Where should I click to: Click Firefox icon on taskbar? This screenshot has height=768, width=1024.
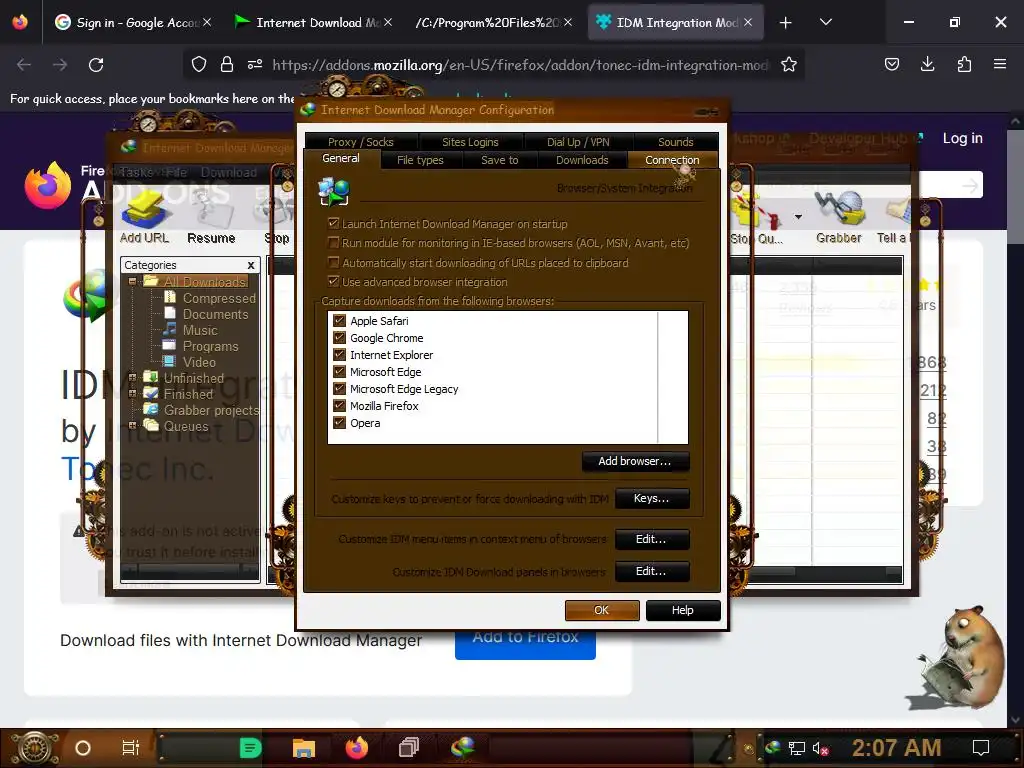(x=357, y=748)
